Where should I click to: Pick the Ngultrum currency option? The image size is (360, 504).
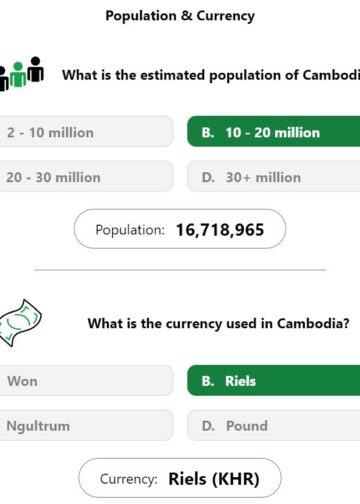coord(86,425)
